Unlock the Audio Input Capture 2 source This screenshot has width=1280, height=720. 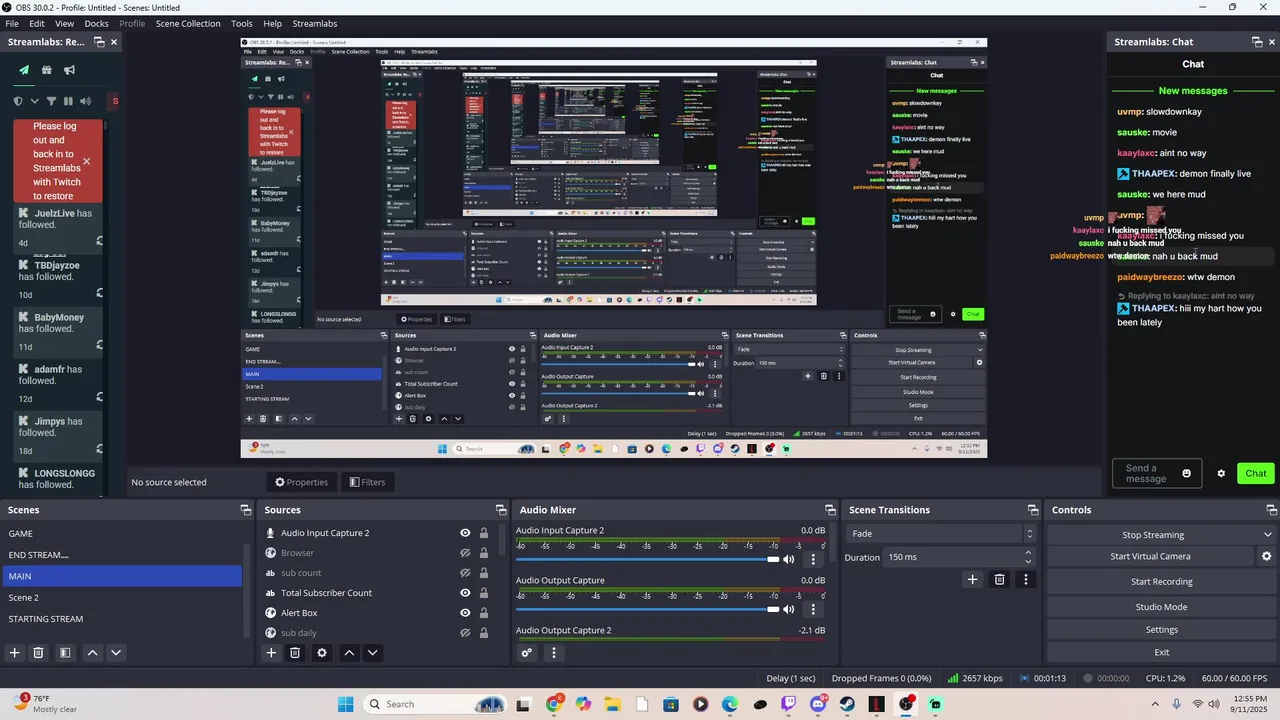coord(484,533)
